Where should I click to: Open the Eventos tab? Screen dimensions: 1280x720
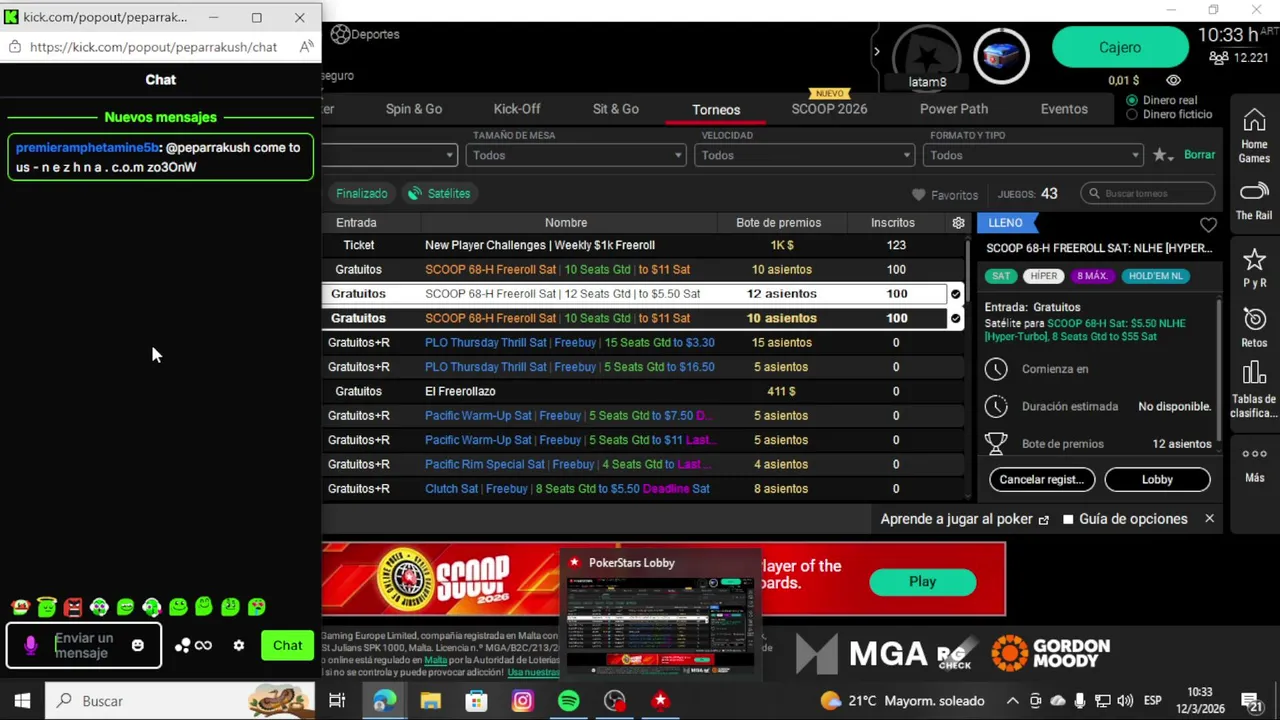click(1064, 109)
